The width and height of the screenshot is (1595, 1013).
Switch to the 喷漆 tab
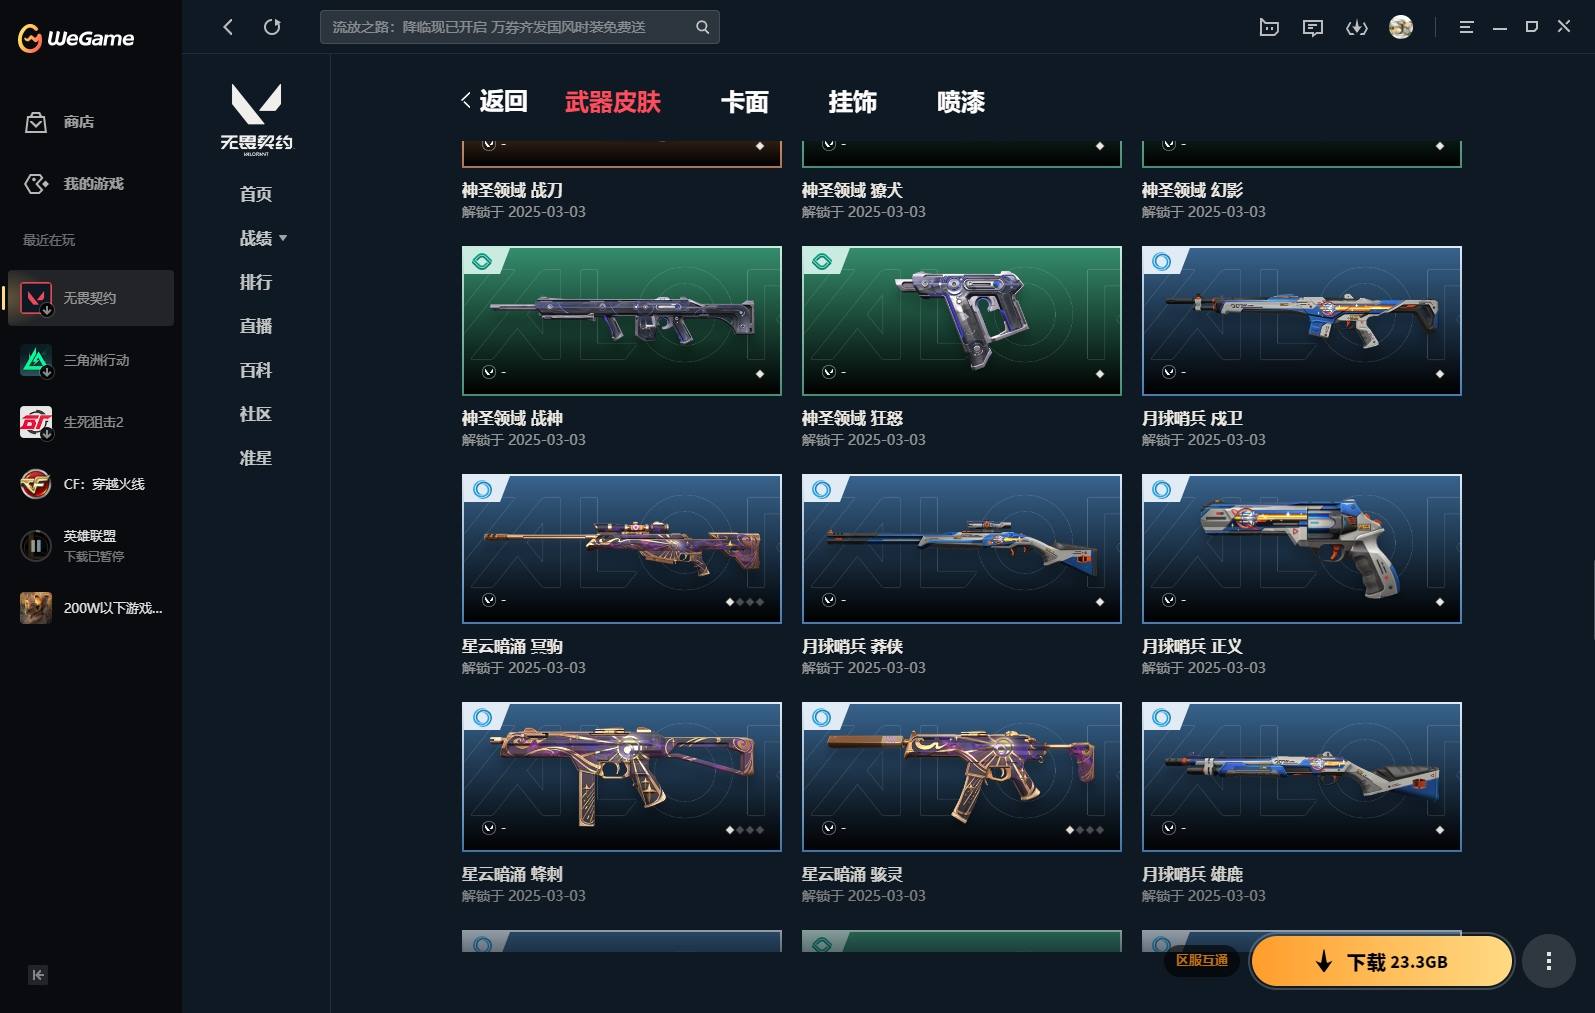click(961, 102)
